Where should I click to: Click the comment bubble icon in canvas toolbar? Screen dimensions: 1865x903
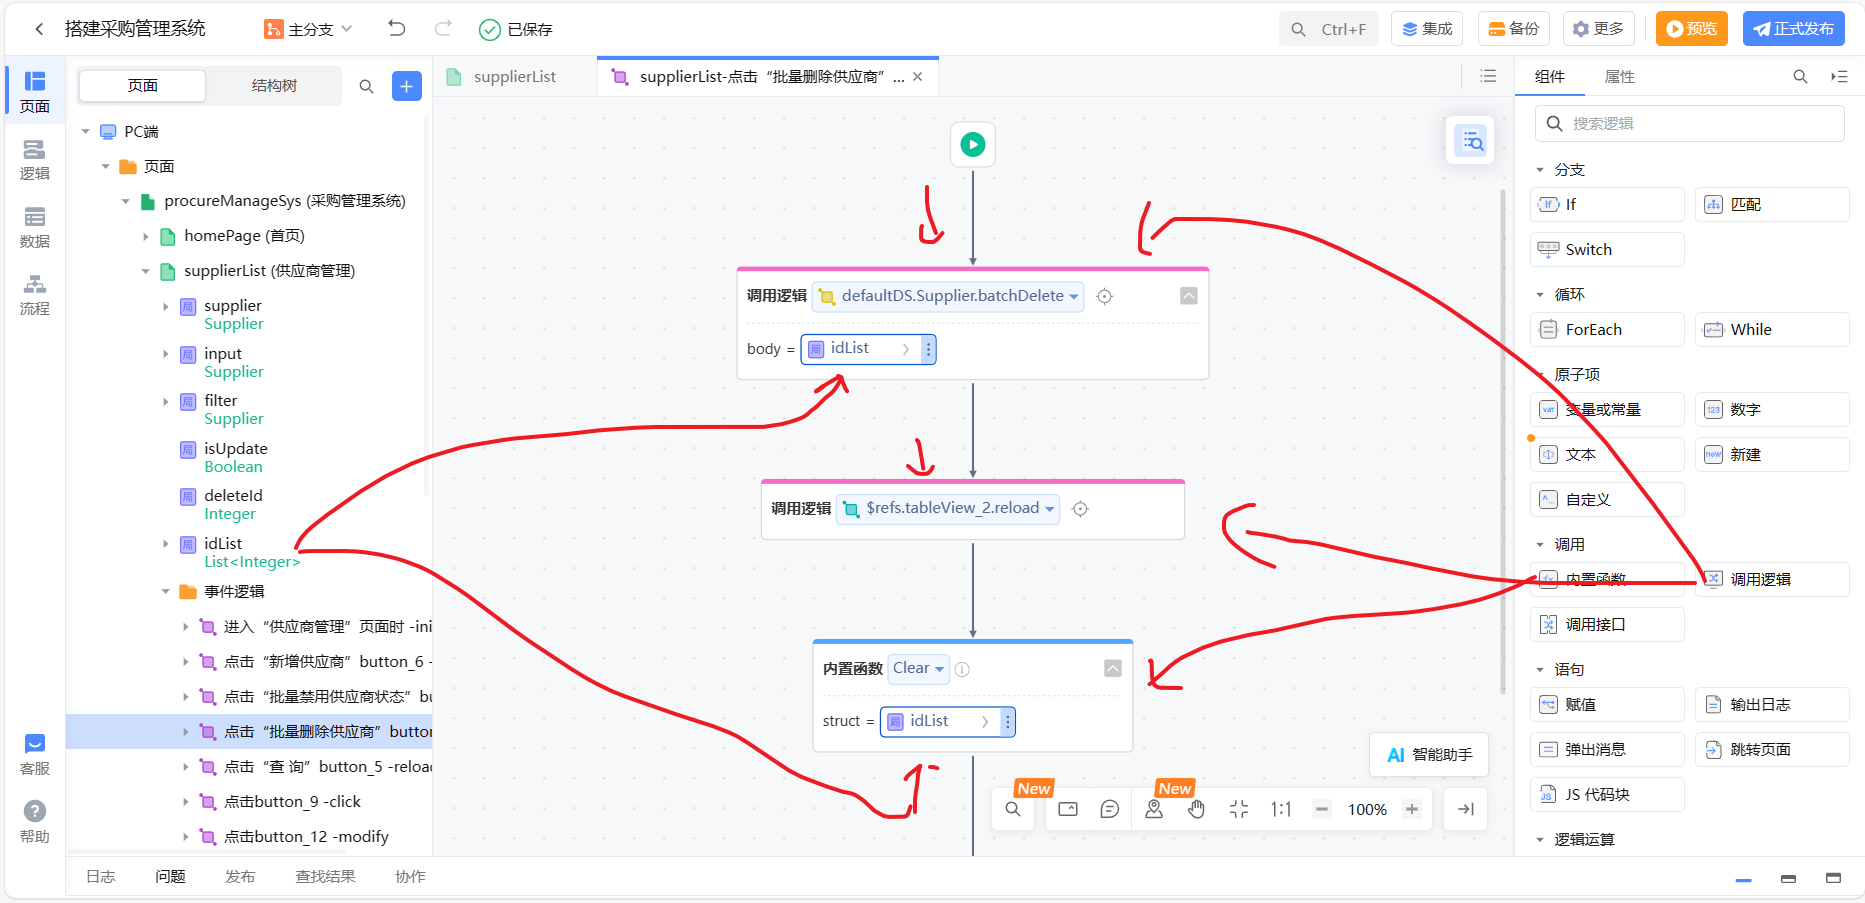[1109, 809]
